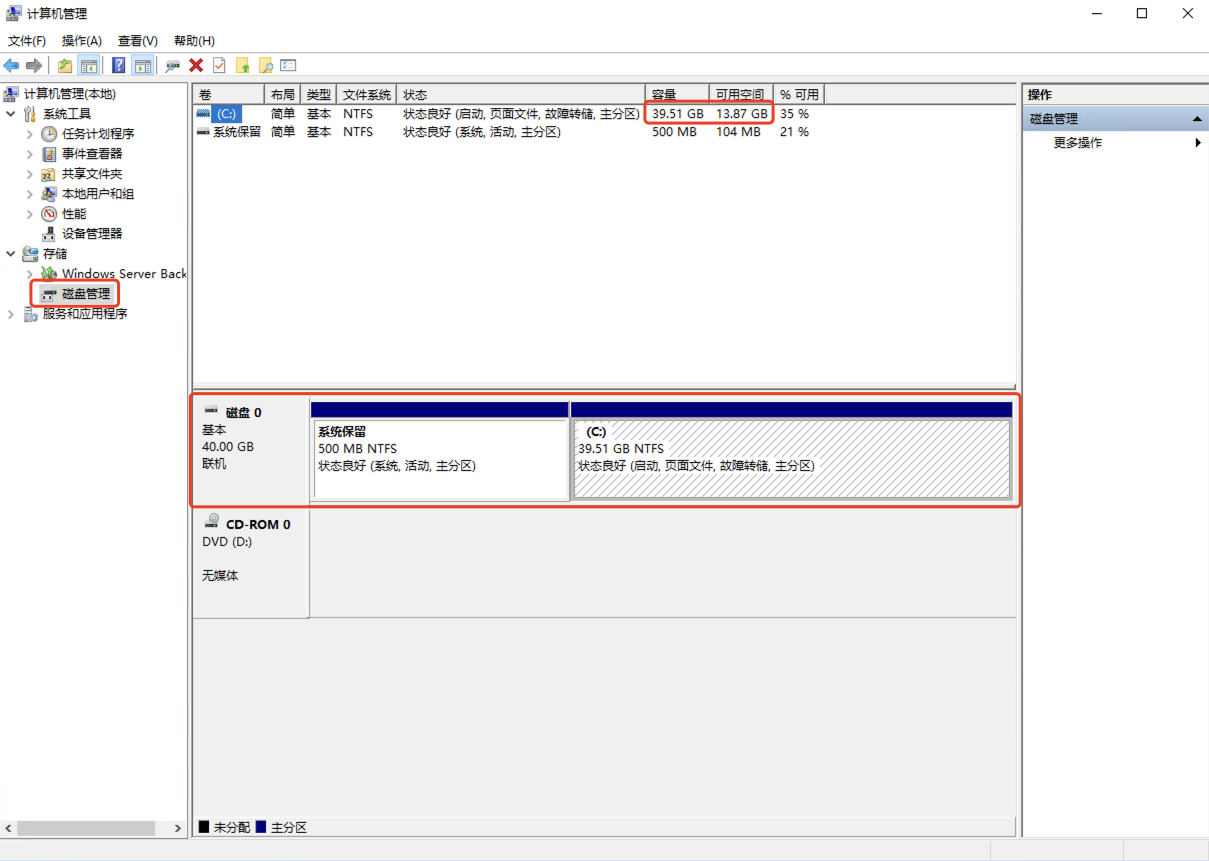Toggle the Show/Hide Action Pane icon
Screen dimensions: 1209x861
(x=143, y=65)
